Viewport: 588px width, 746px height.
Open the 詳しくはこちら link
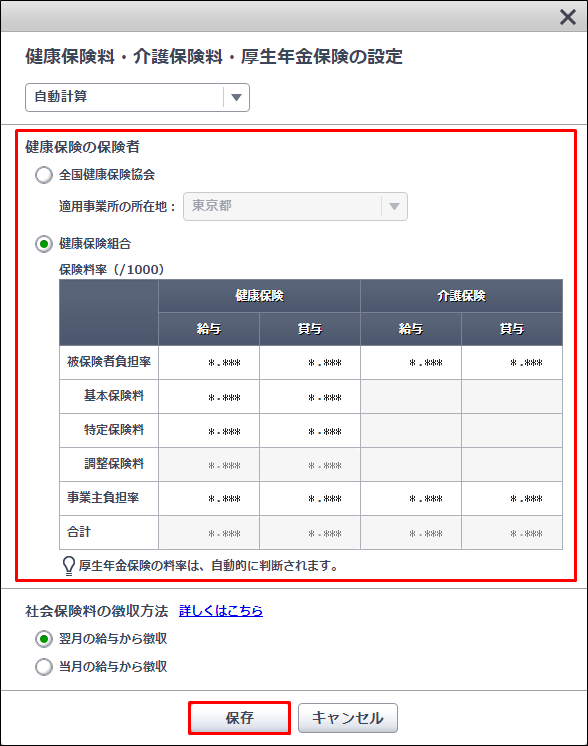click(221, 611)
